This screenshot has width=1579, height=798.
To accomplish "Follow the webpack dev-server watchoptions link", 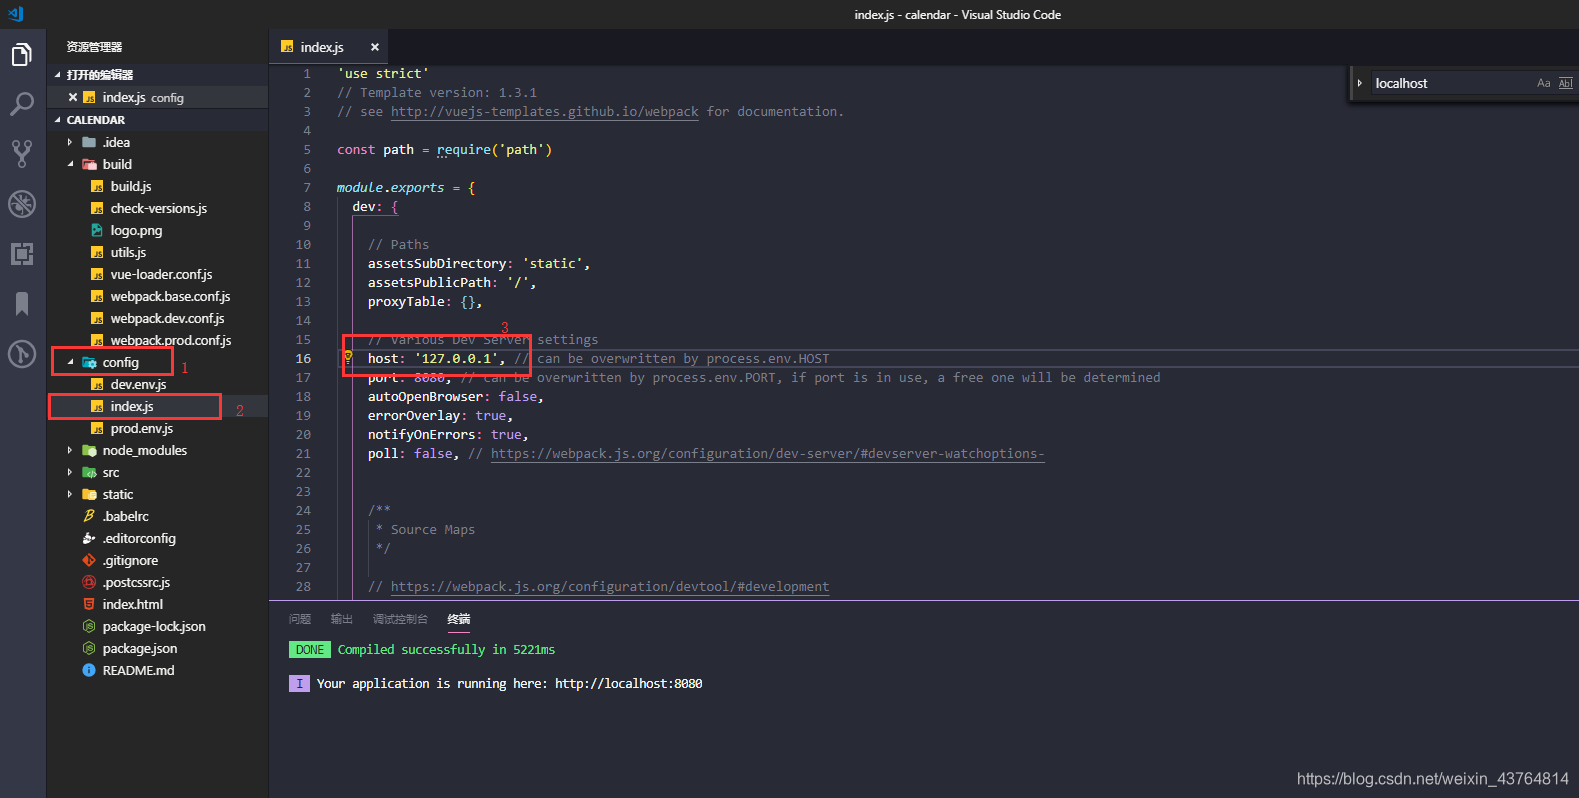I will point(767,453).
